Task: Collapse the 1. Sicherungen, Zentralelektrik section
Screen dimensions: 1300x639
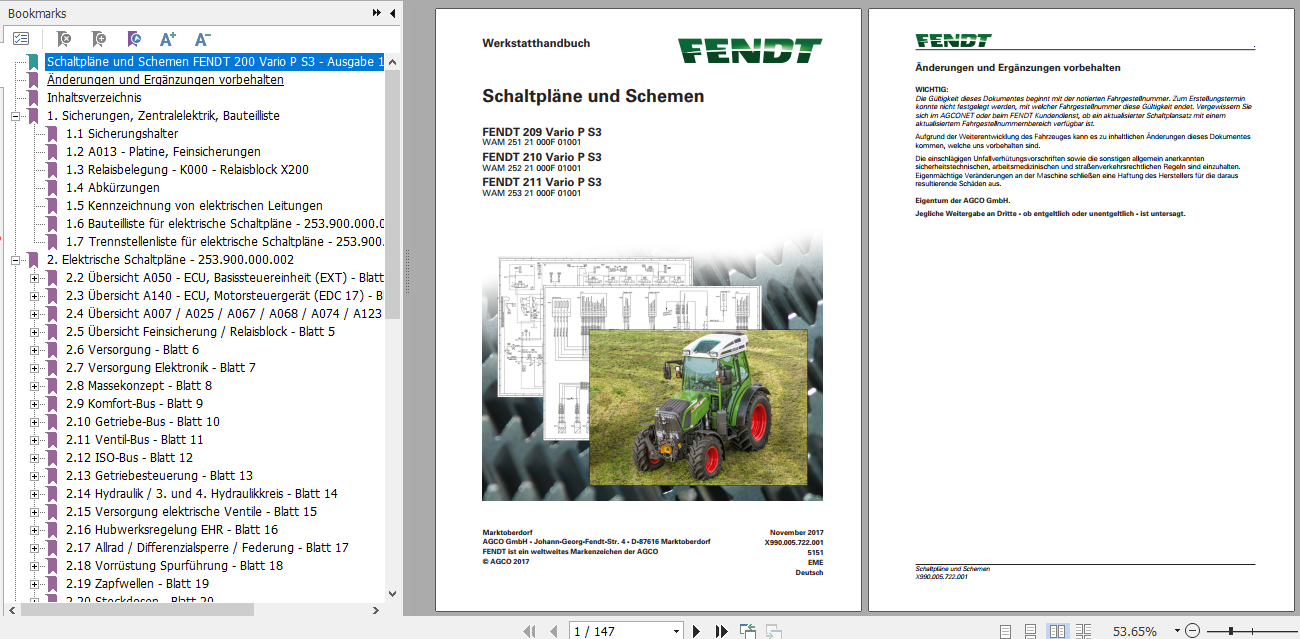Action: tap(15, 116)
